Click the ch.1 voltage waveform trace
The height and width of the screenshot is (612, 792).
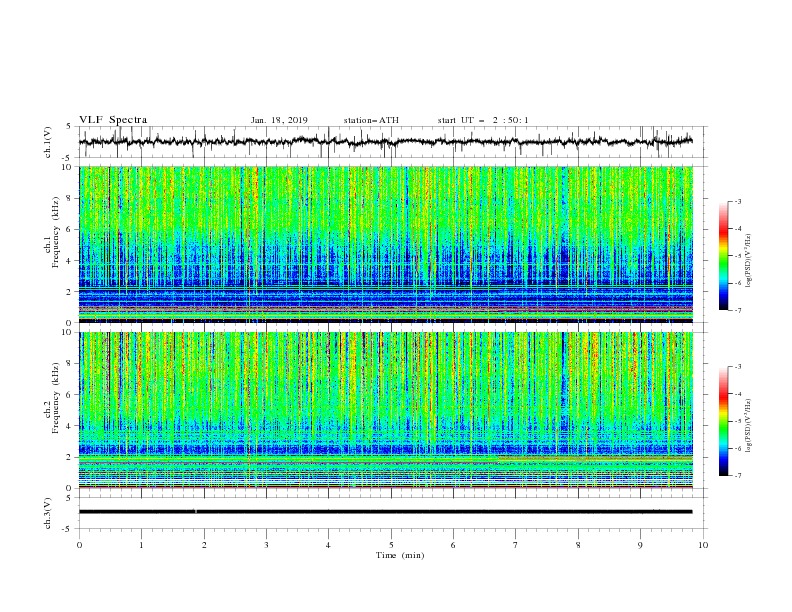click(x=386, y=141)
